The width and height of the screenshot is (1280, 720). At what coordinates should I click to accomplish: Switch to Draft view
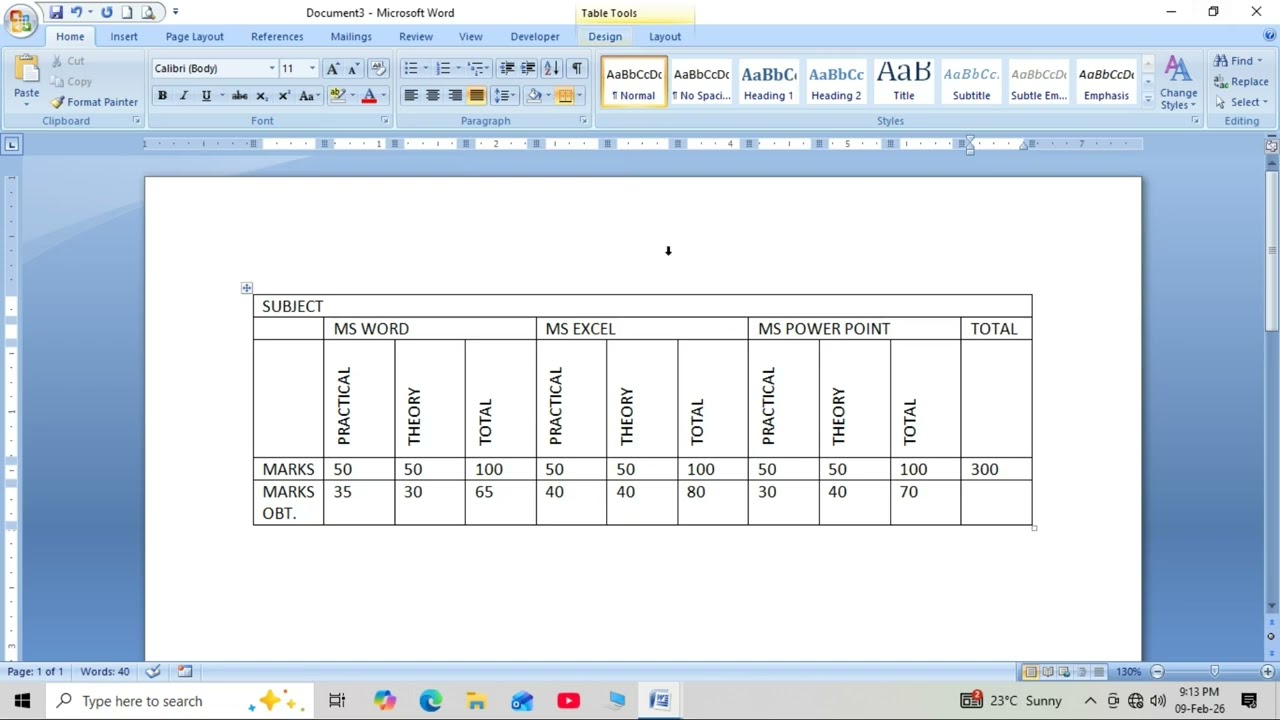[1098, 672]
